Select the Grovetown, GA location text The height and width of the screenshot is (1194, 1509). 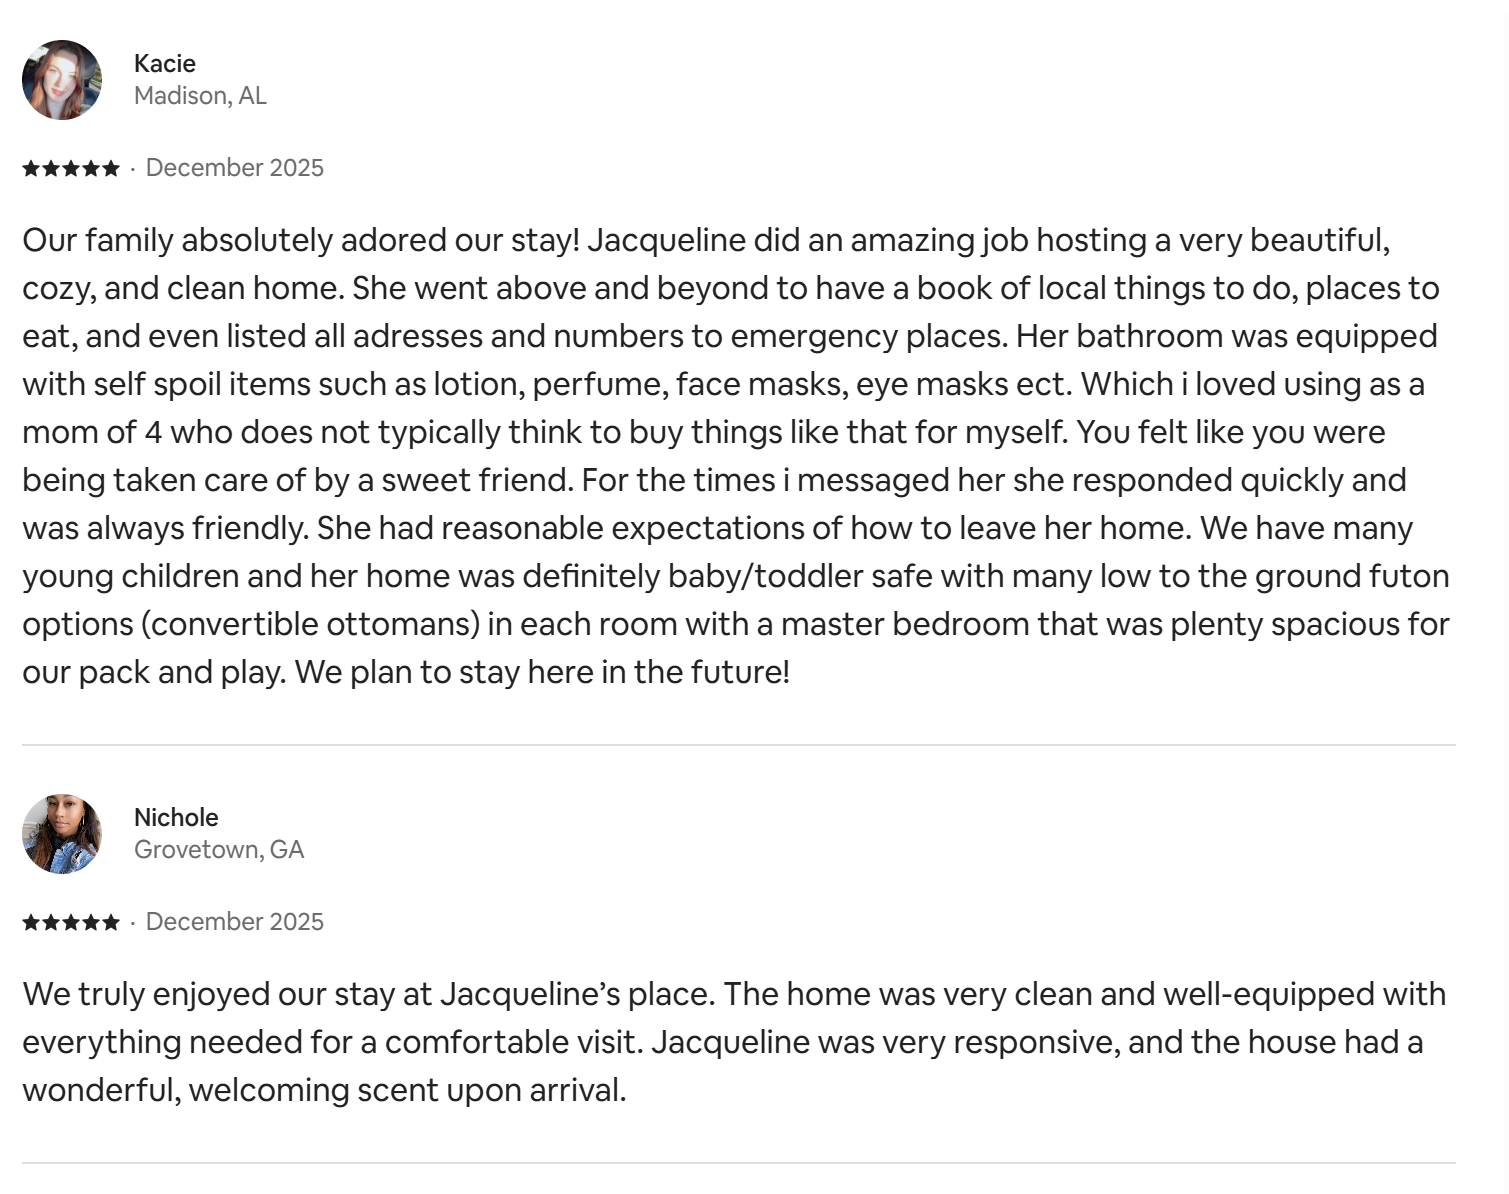point(219,850)
